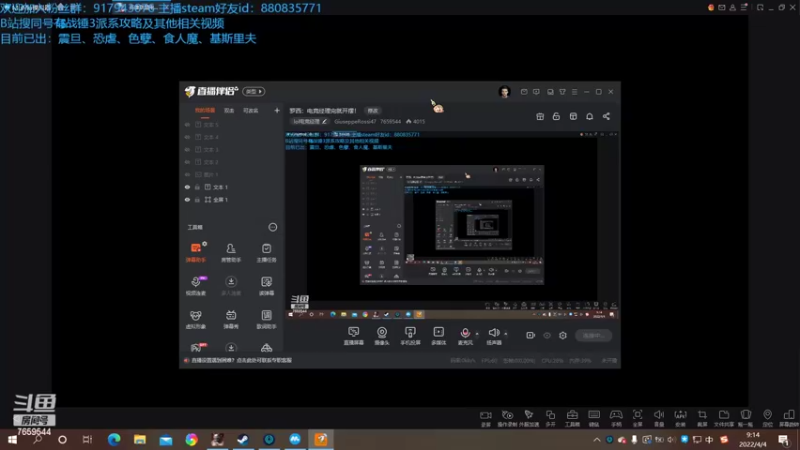Open the 主播任务 tool
Screen dimensions: 800x450
coord(266,252)
